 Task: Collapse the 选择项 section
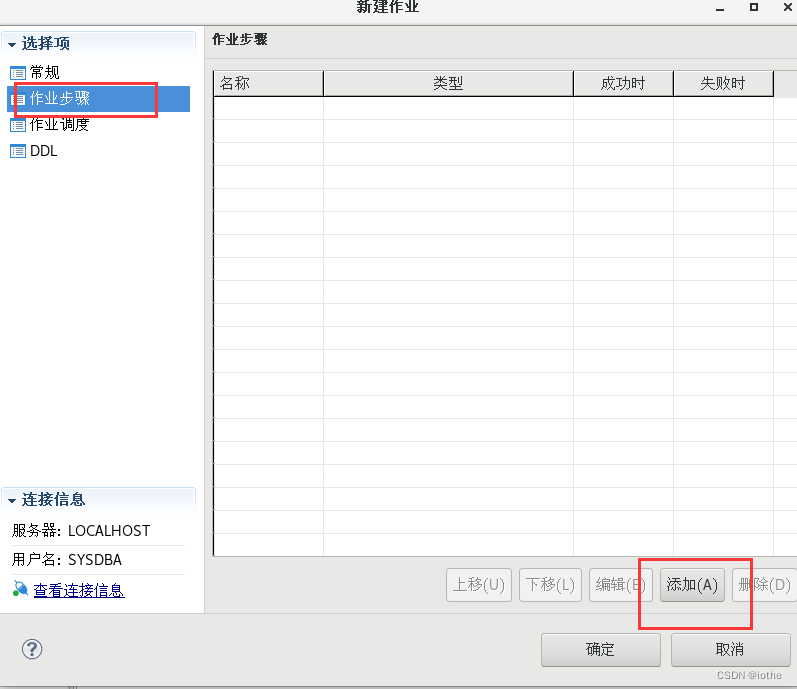(x=12, y=44)
